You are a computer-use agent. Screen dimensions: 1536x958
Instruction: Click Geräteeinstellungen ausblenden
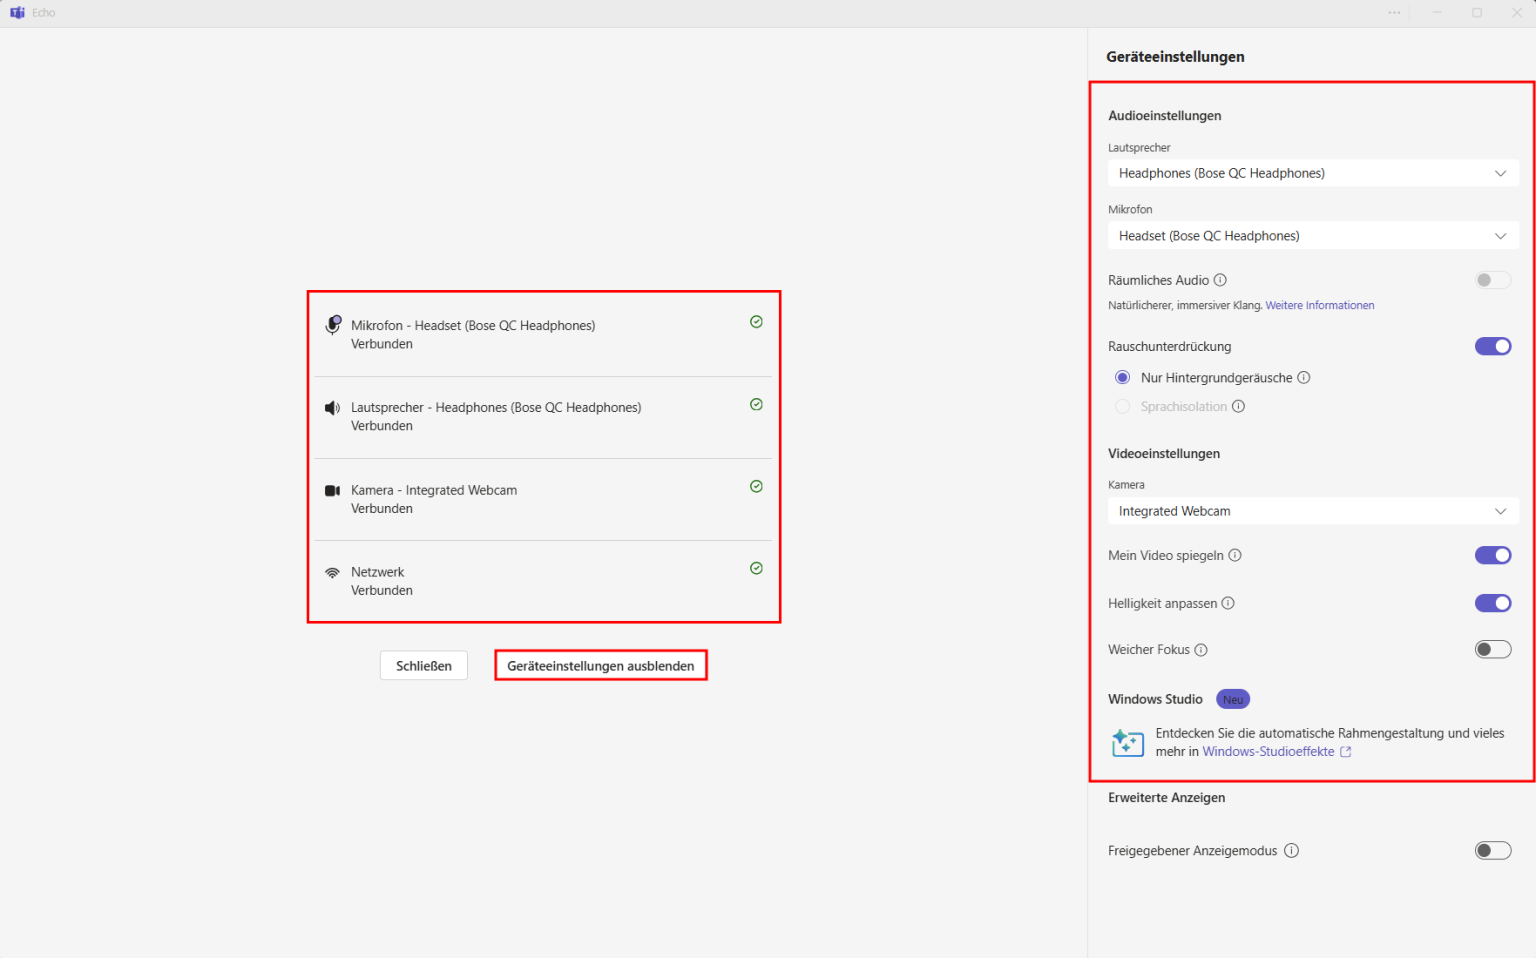coord(600,665)
